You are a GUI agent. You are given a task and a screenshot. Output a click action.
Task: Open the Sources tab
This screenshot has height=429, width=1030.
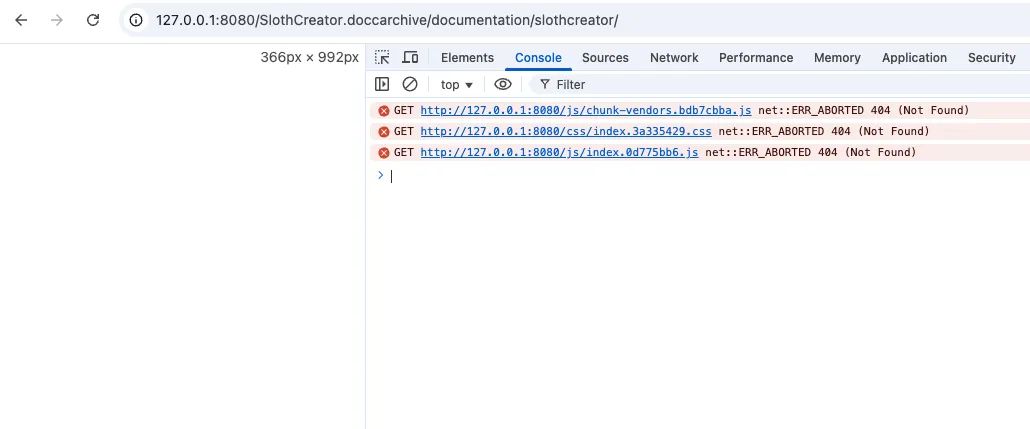[605, 58]
